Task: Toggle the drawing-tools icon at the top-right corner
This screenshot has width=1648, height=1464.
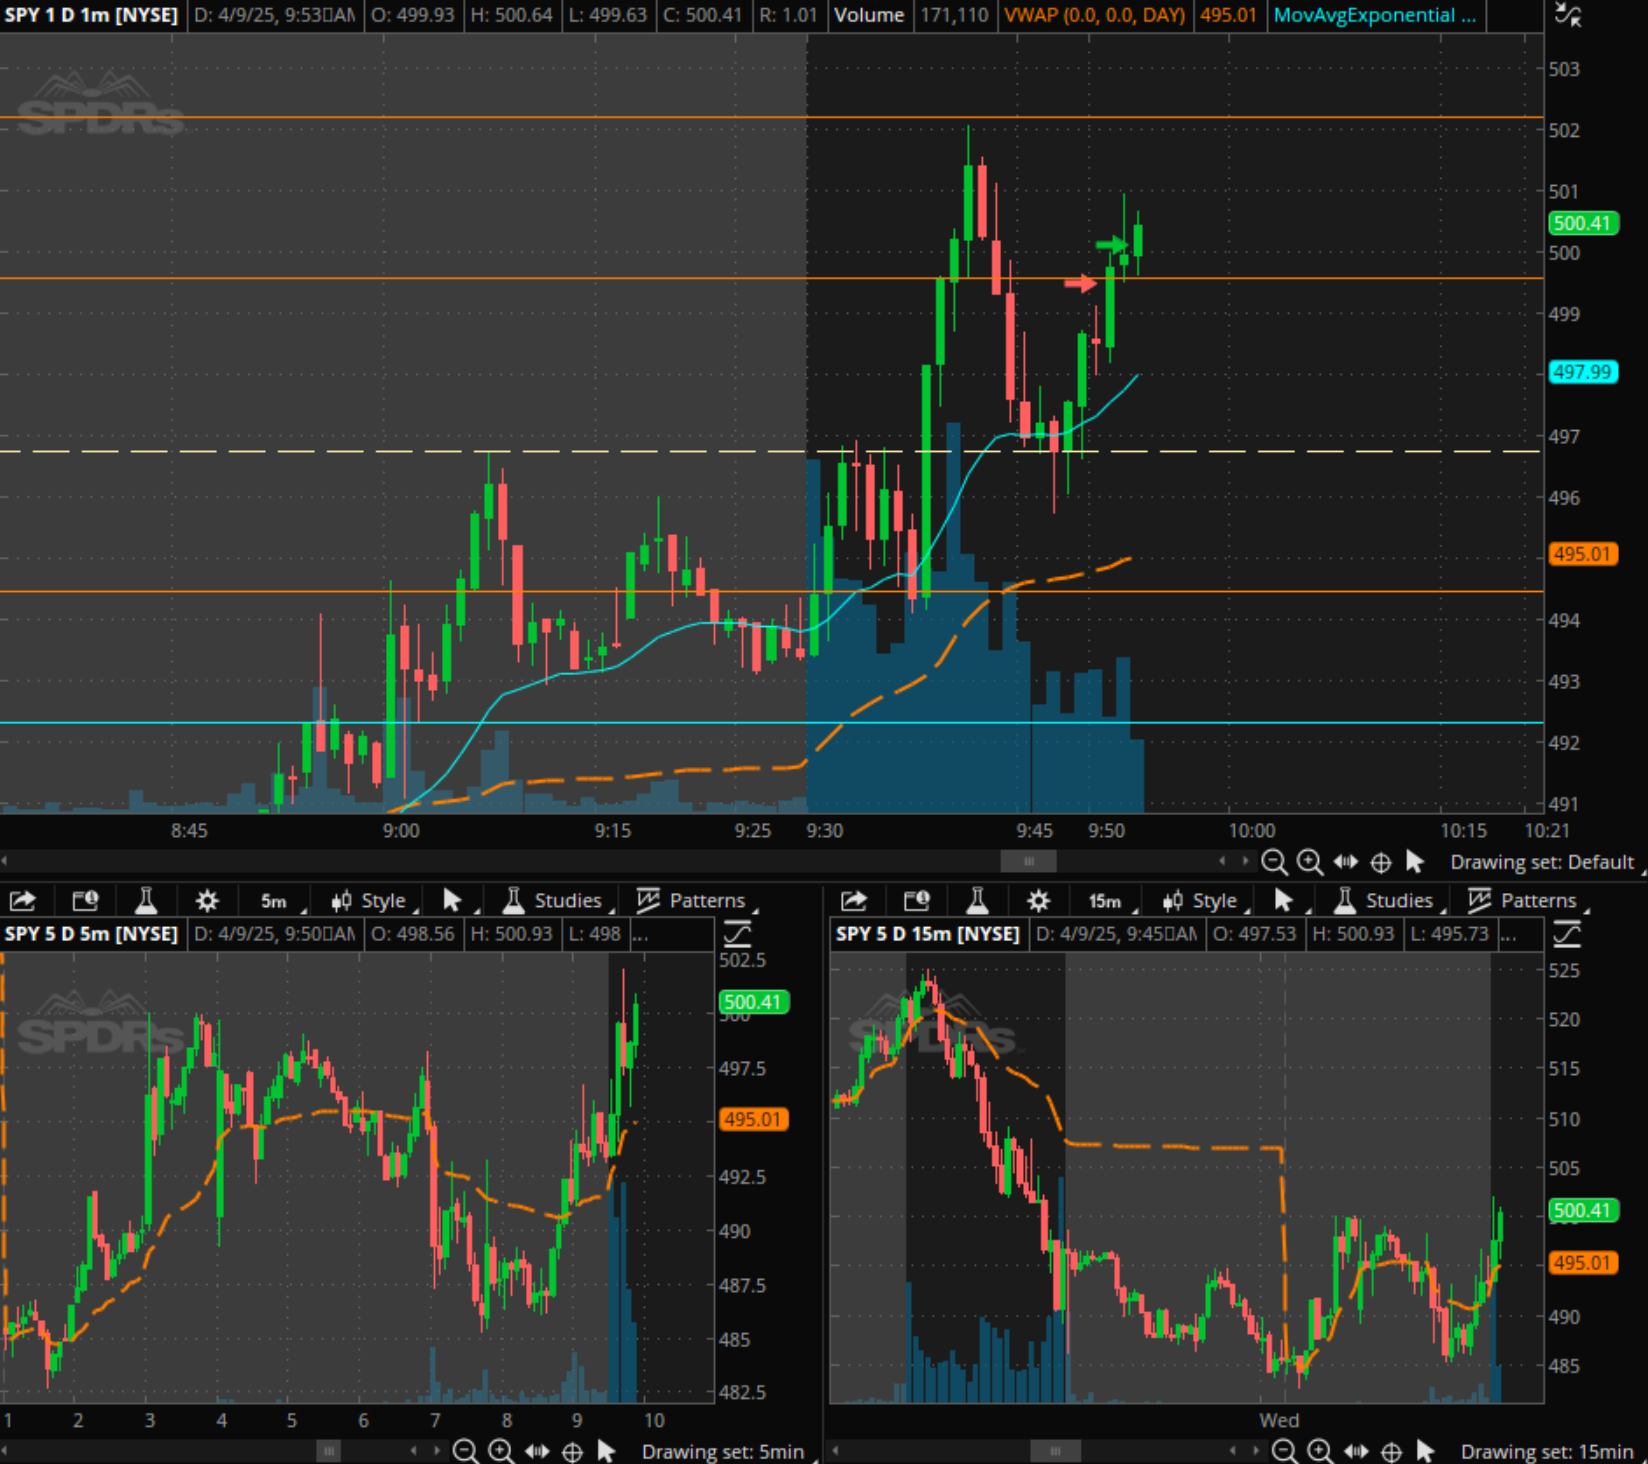Action: 1568,15
